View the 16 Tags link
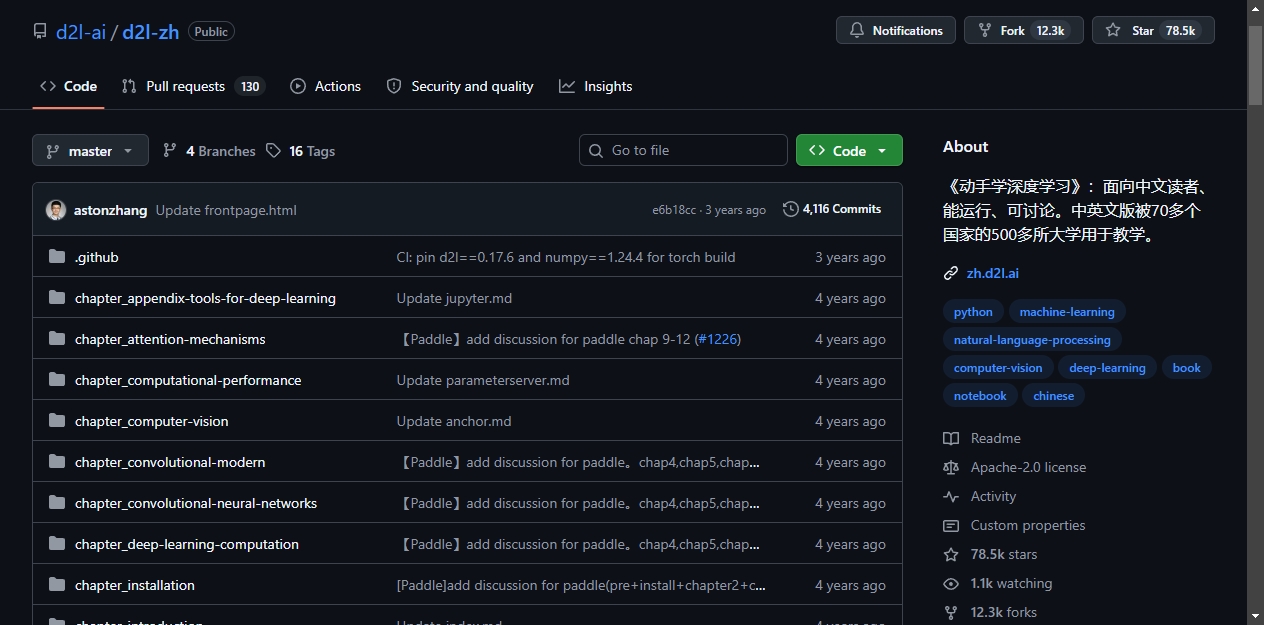This screenshot has width=1264, height=625. point(301,151)
